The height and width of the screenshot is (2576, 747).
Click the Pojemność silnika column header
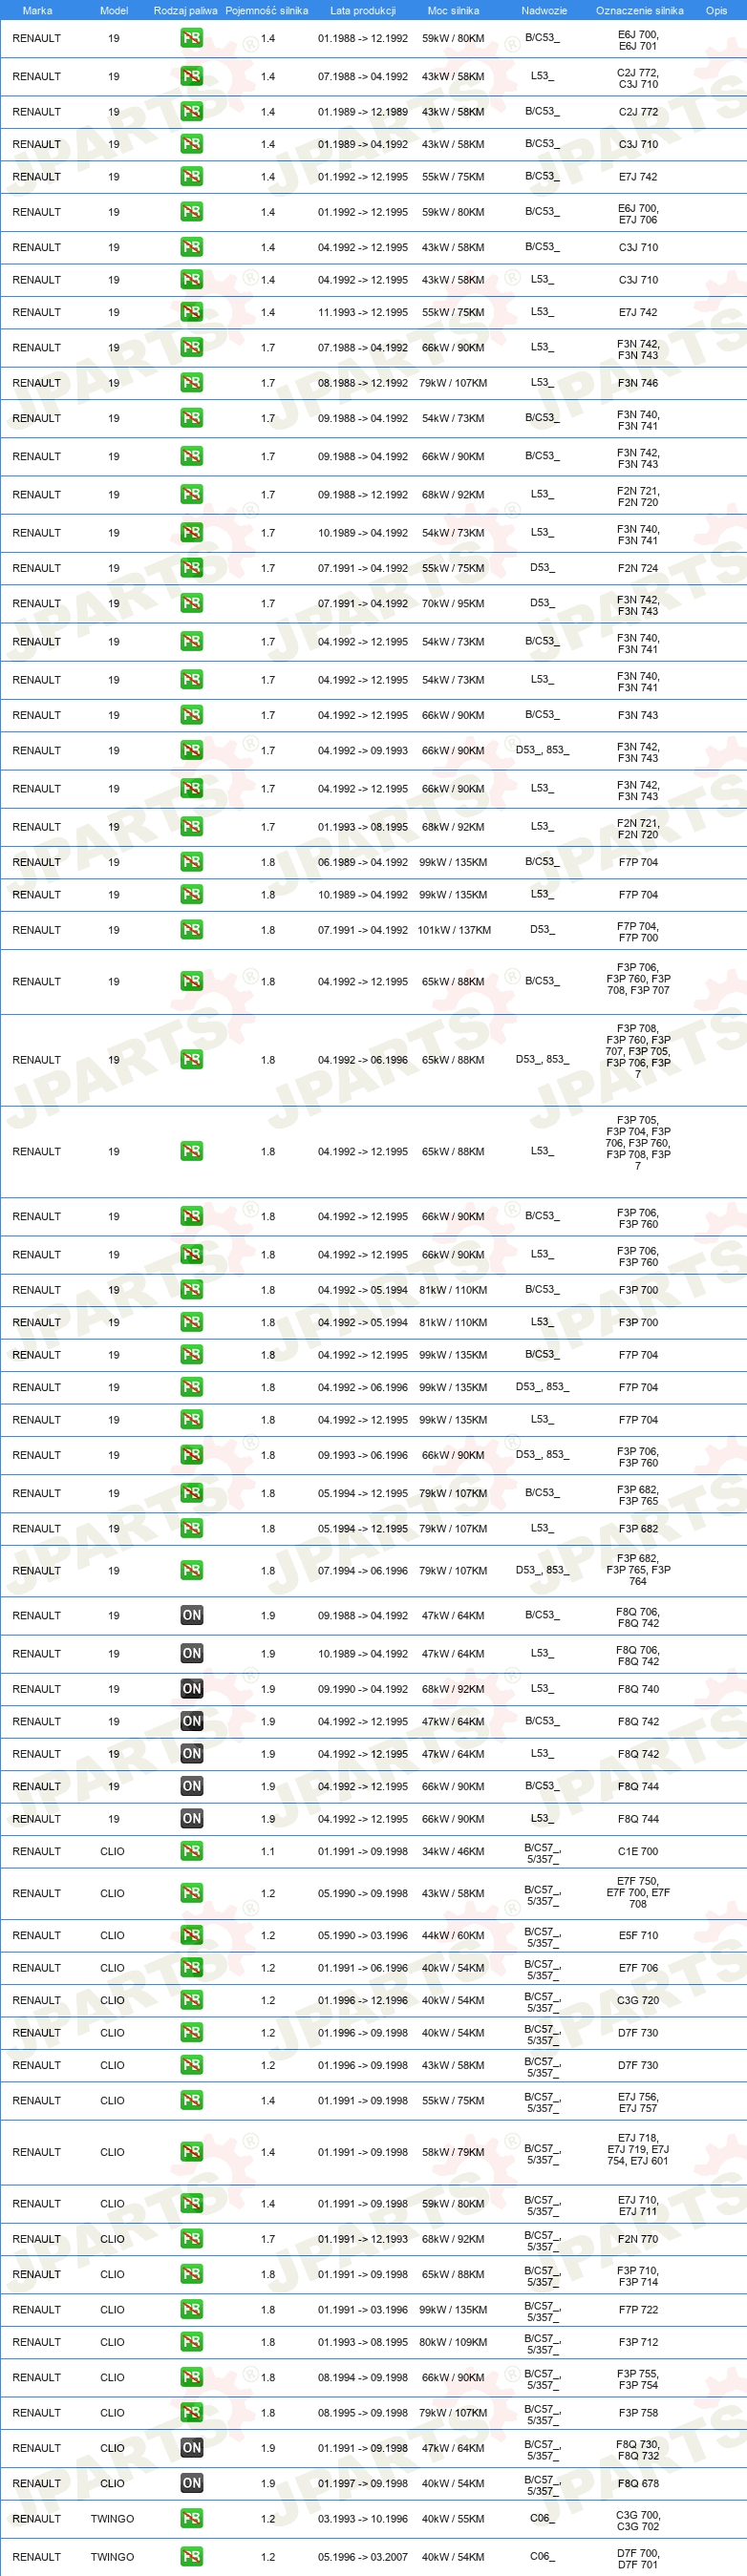[x=267, y=10]
